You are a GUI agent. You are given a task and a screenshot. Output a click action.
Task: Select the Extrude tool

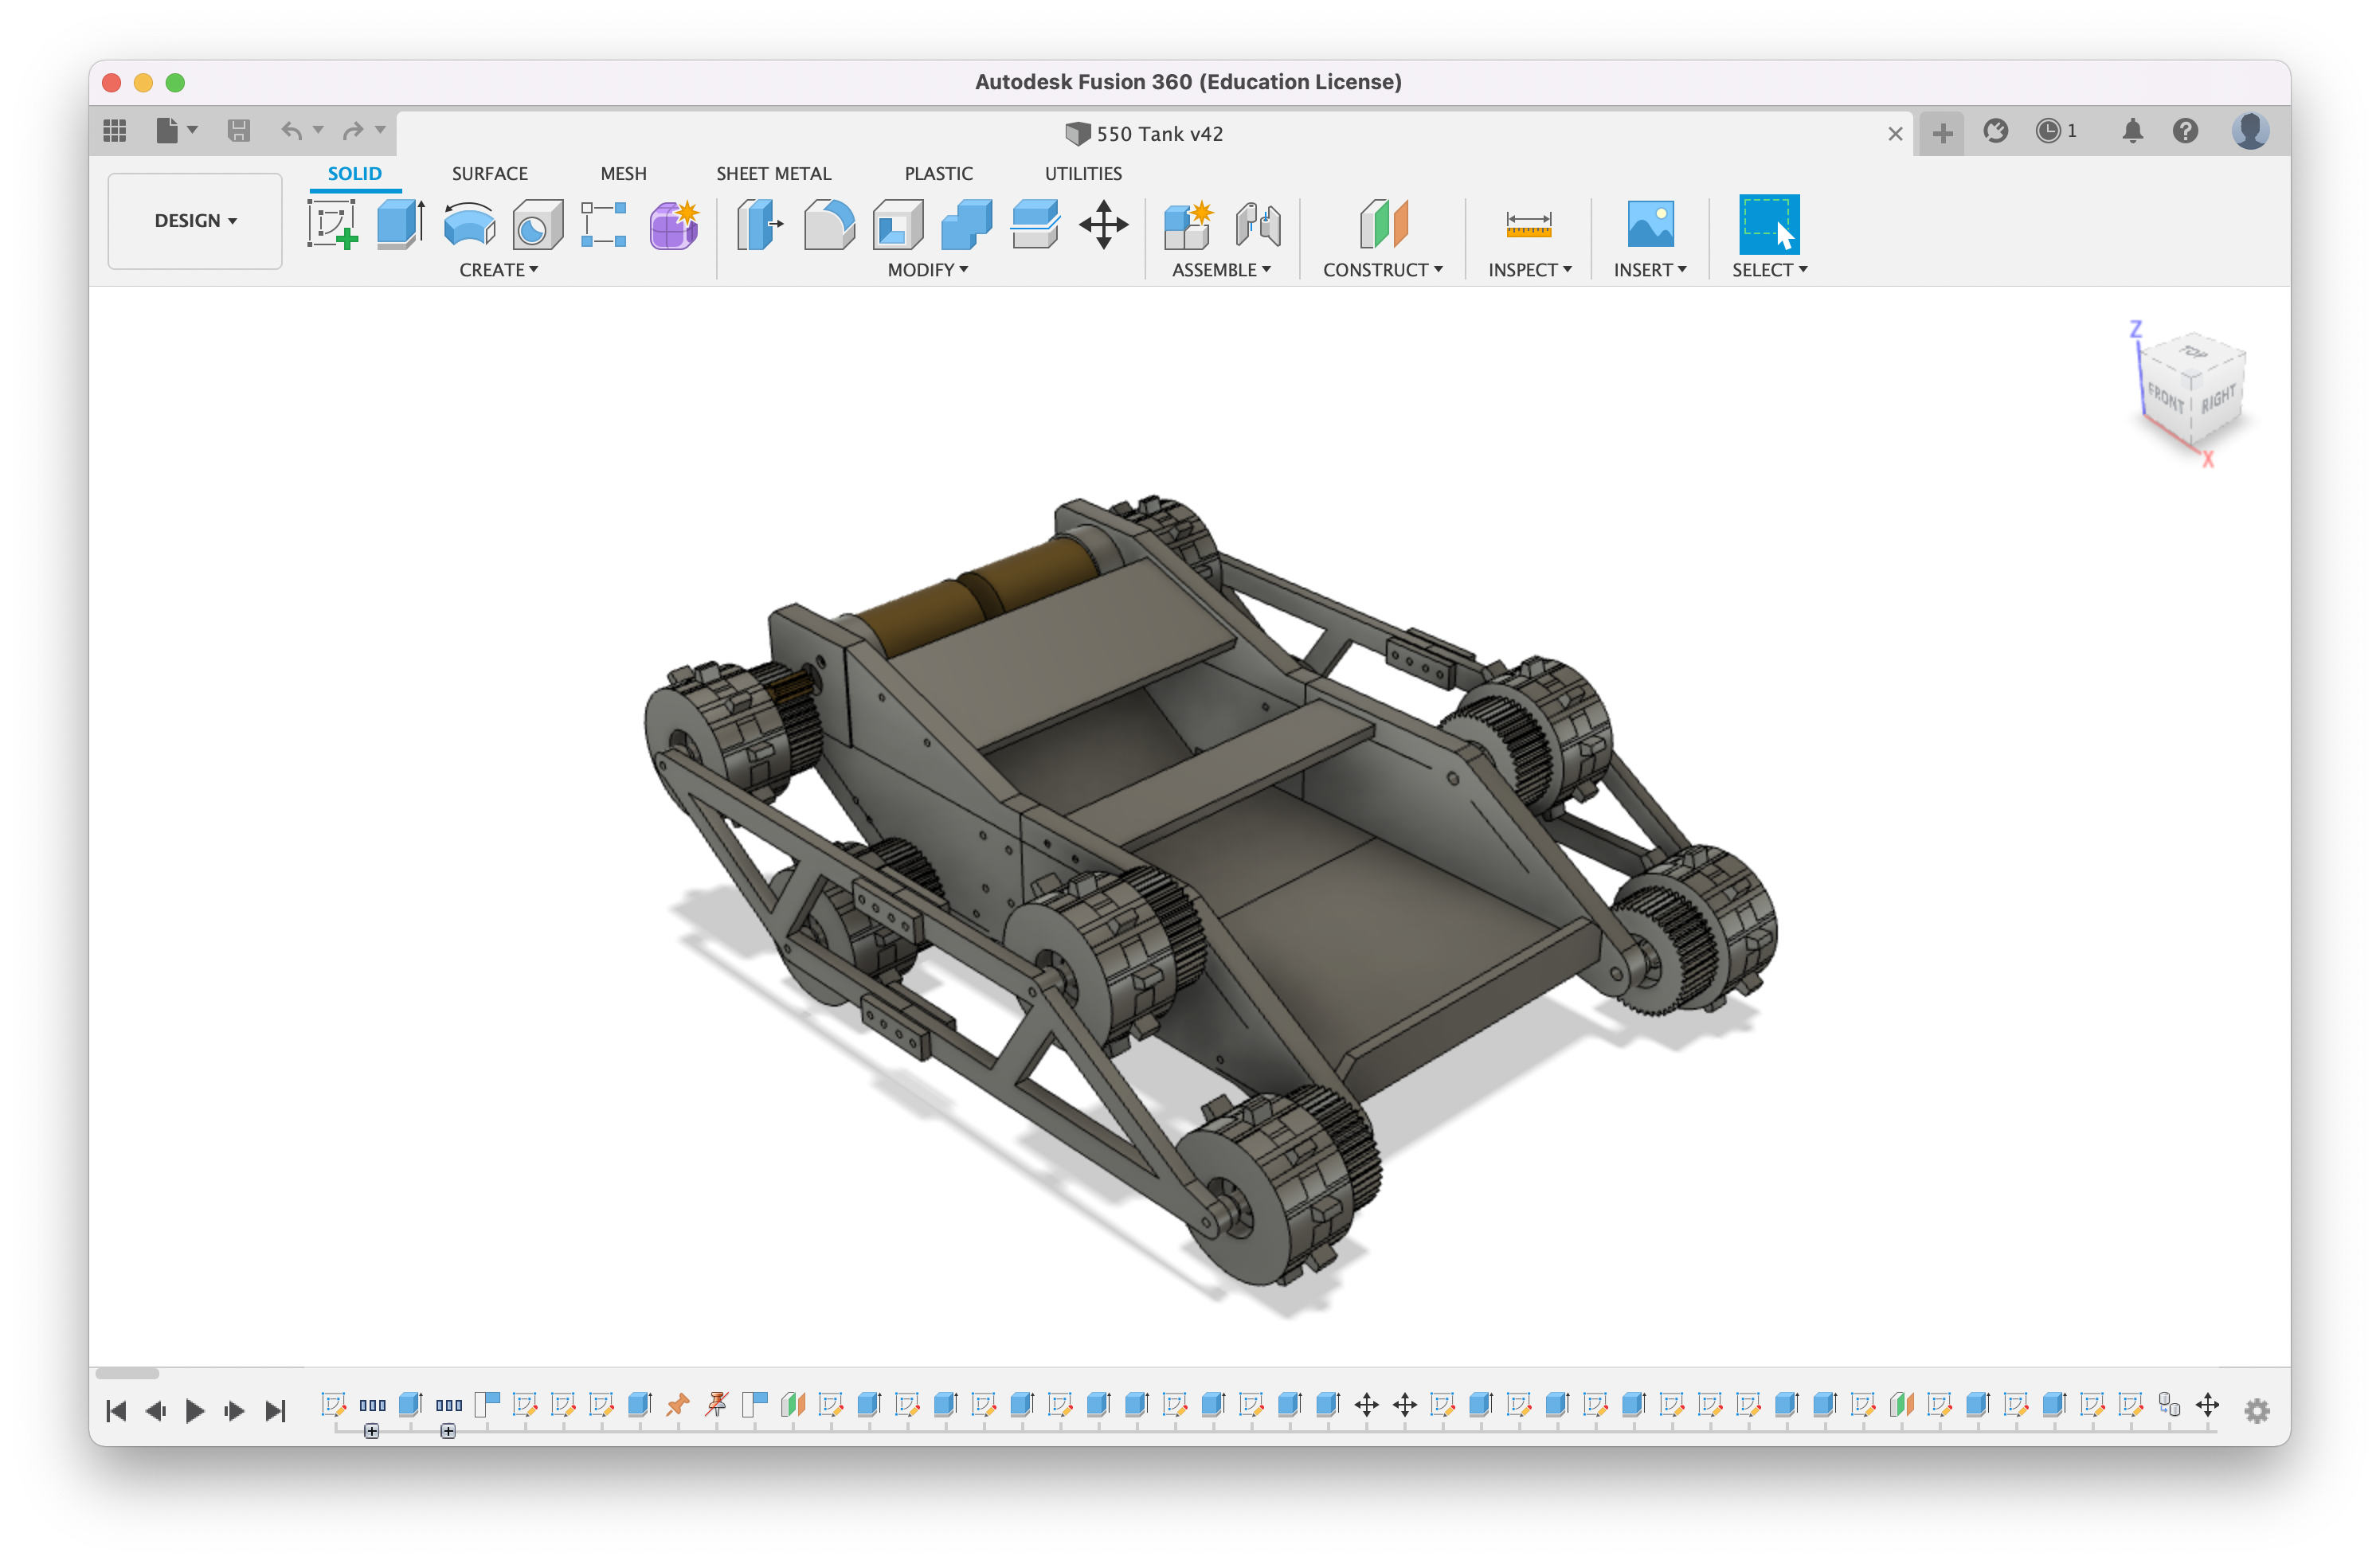pyautogui.click(x=401, y=224)
